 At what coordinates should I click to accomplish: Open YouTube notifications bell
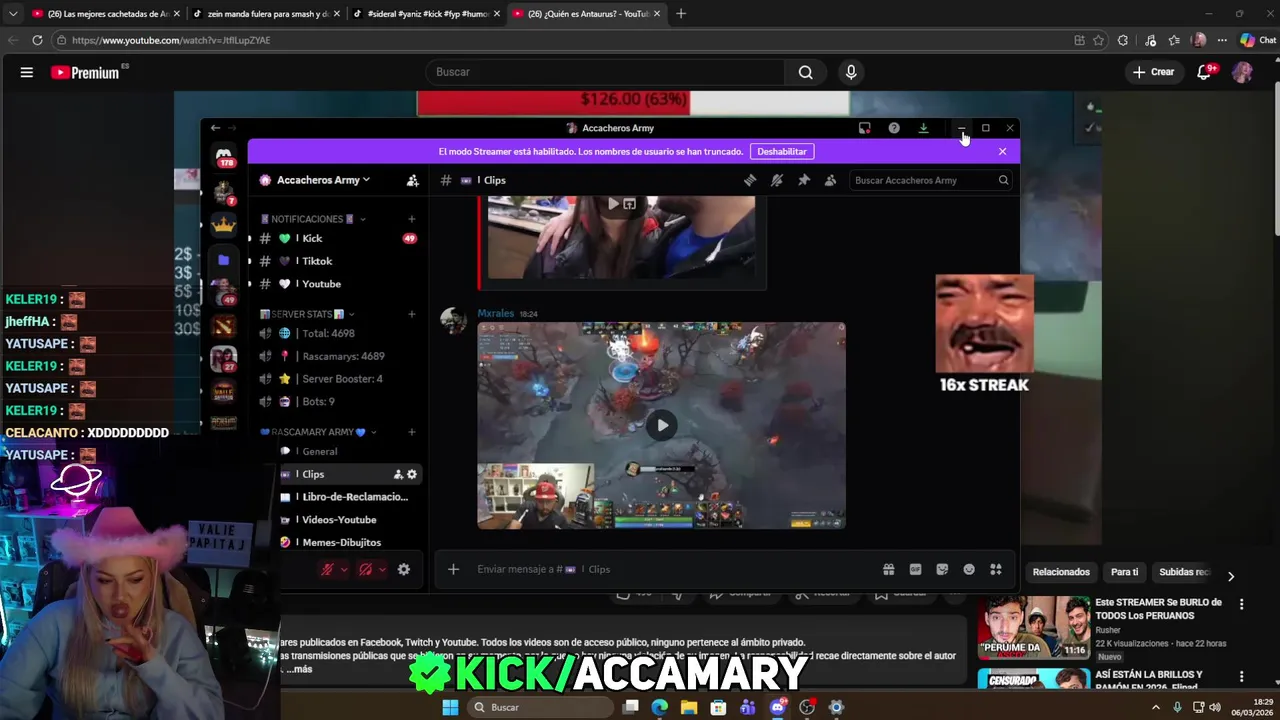[x=1204, y=72]
